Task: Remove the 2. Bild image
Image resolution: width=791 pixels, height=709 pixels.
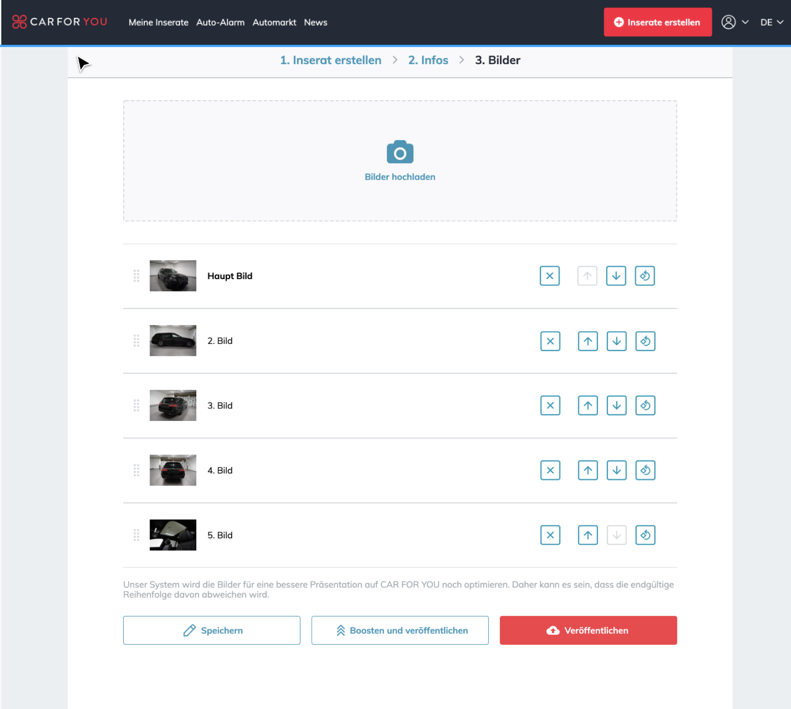Action: pos(550,341)
